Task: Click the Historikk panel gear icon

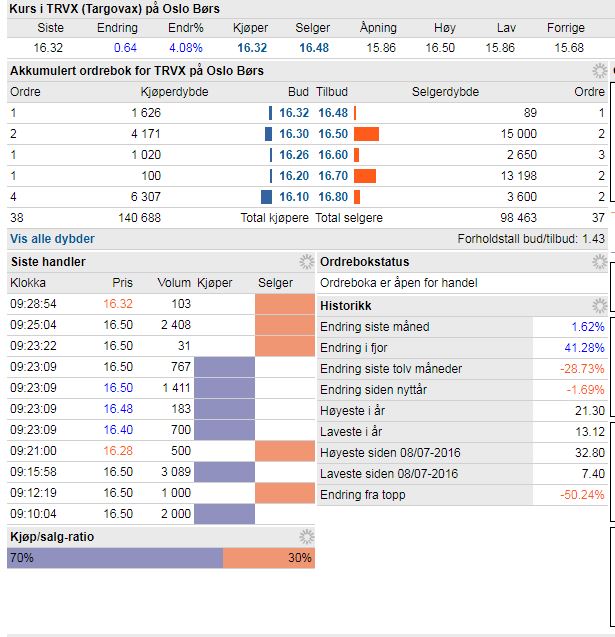Action: click(x=600, y=306)
